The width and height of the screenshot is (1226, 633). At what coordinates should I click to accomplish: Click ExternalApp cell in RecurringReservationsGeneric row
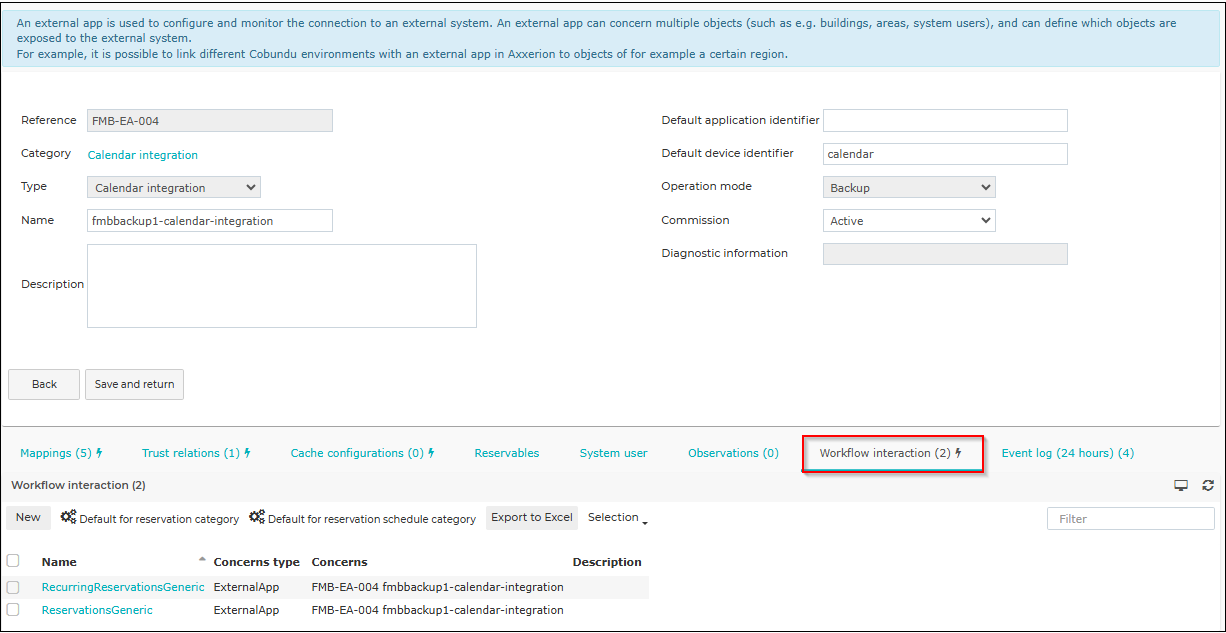coord(246,587)
